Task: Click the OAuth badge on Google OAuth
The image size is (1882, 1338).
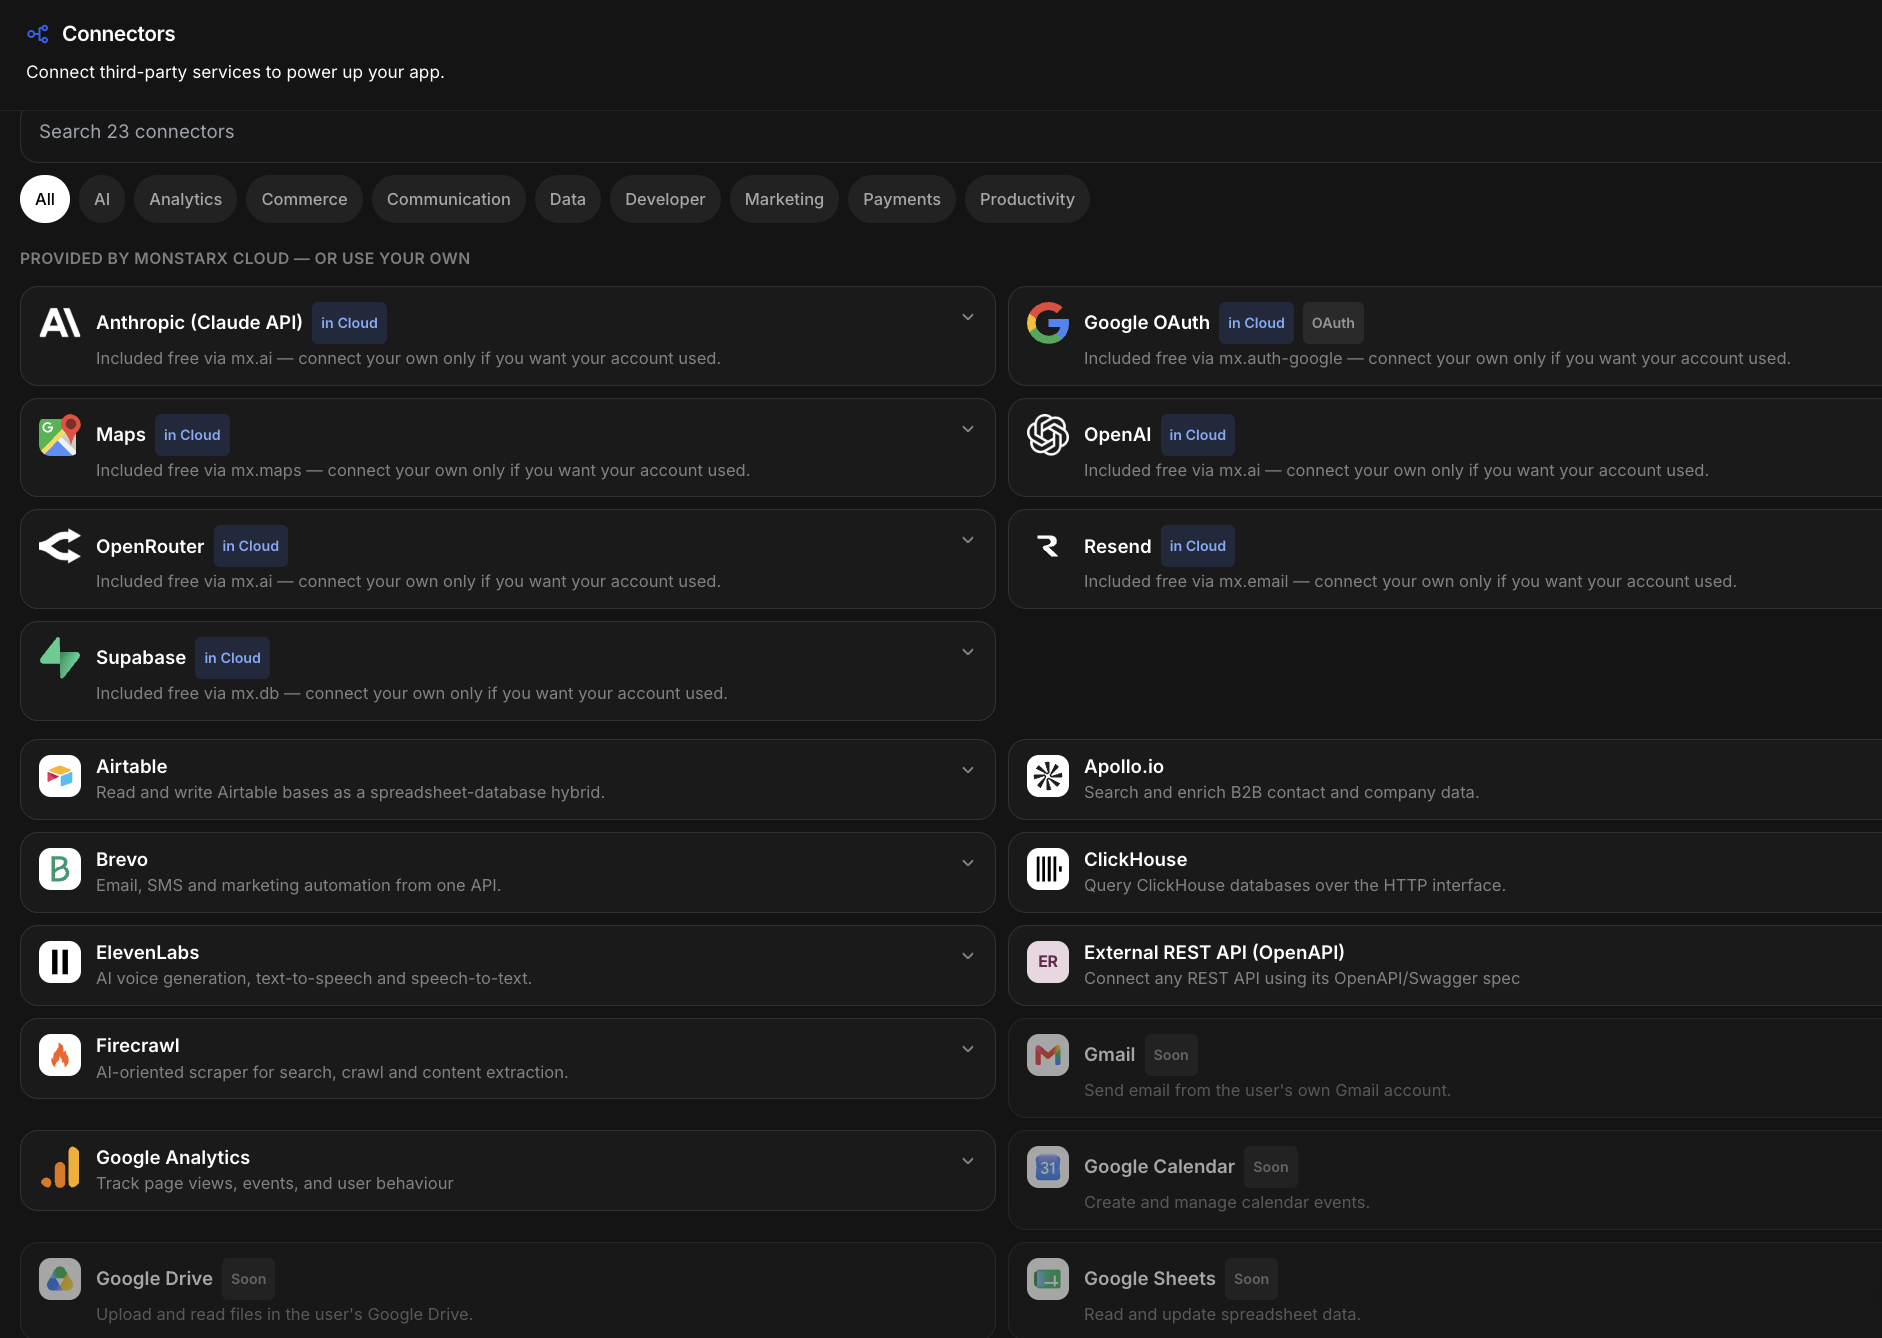Action: coord(1333,323)
